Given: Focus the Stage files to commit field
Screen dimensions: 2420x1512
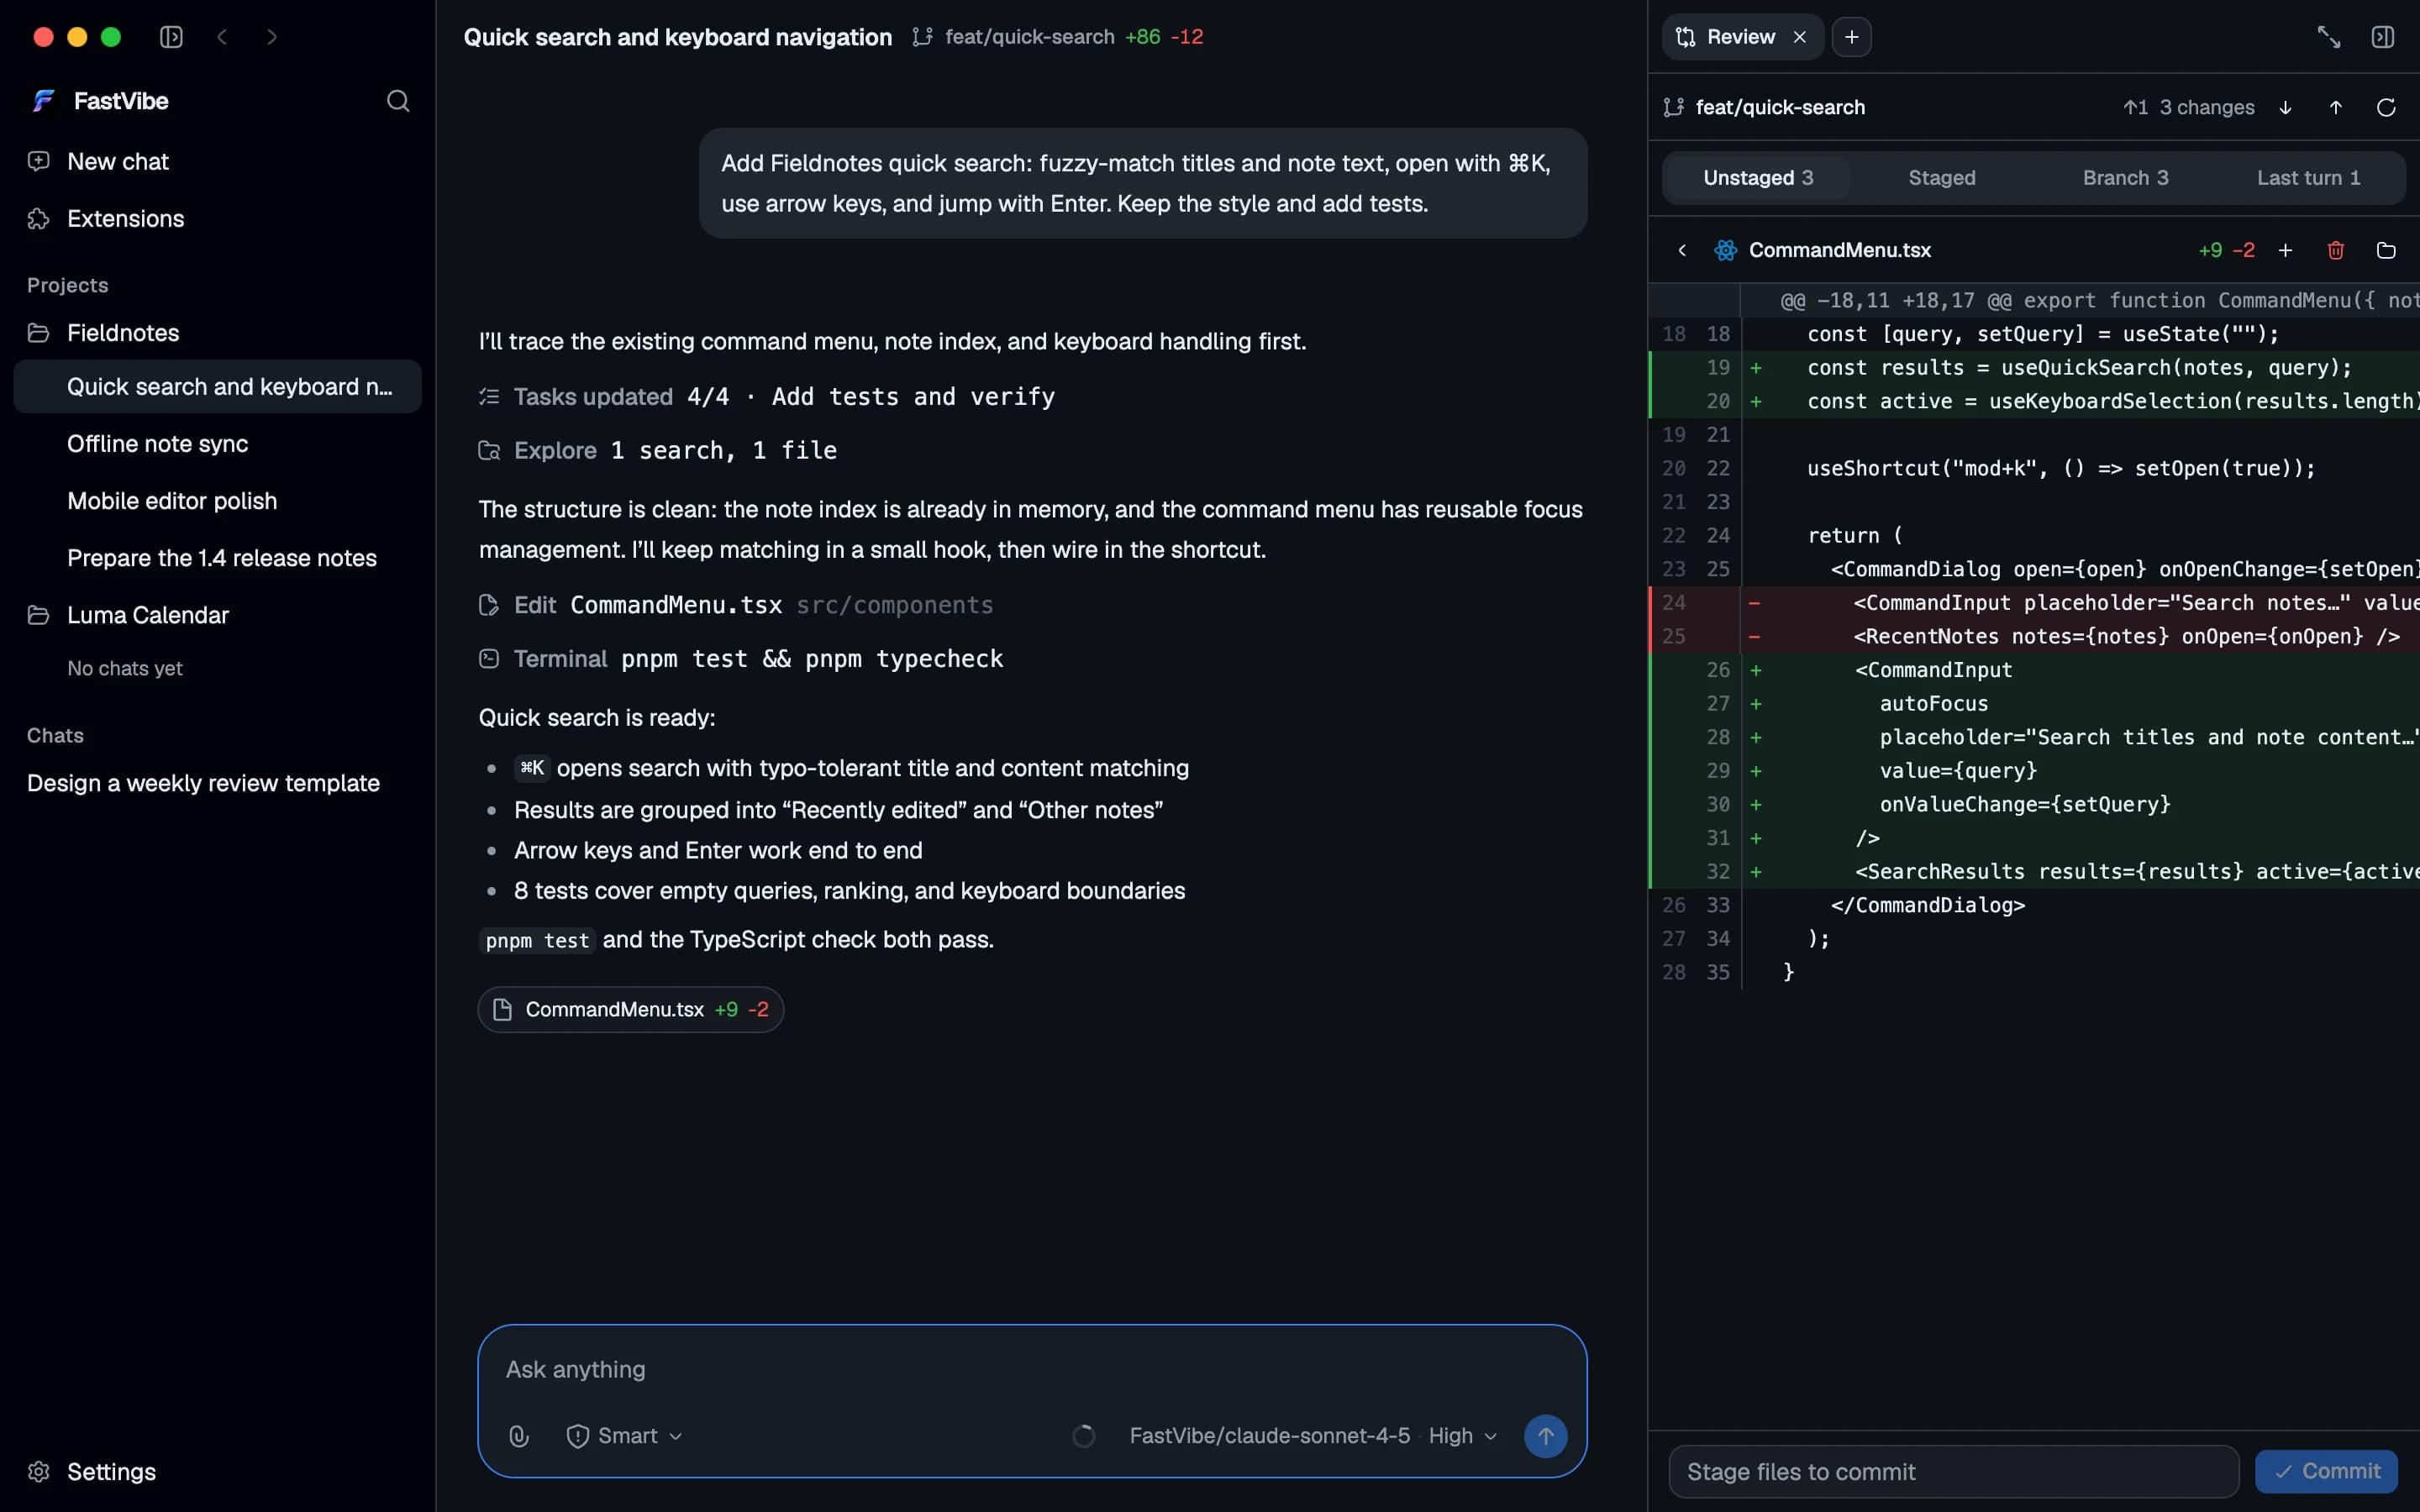Looking at the screenshot, I should [x=1953, y=1471].
